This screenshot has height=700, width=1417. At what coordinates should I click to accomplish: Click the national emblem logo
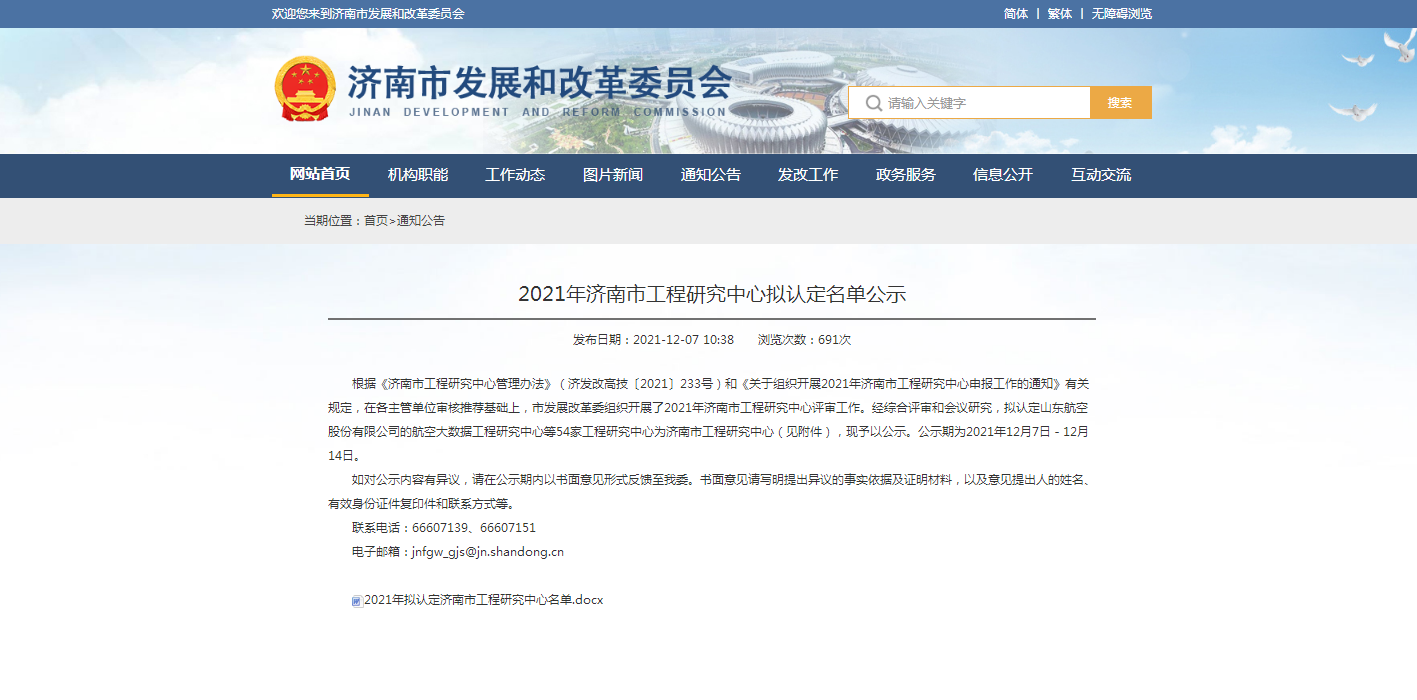[x=305, y=89]
